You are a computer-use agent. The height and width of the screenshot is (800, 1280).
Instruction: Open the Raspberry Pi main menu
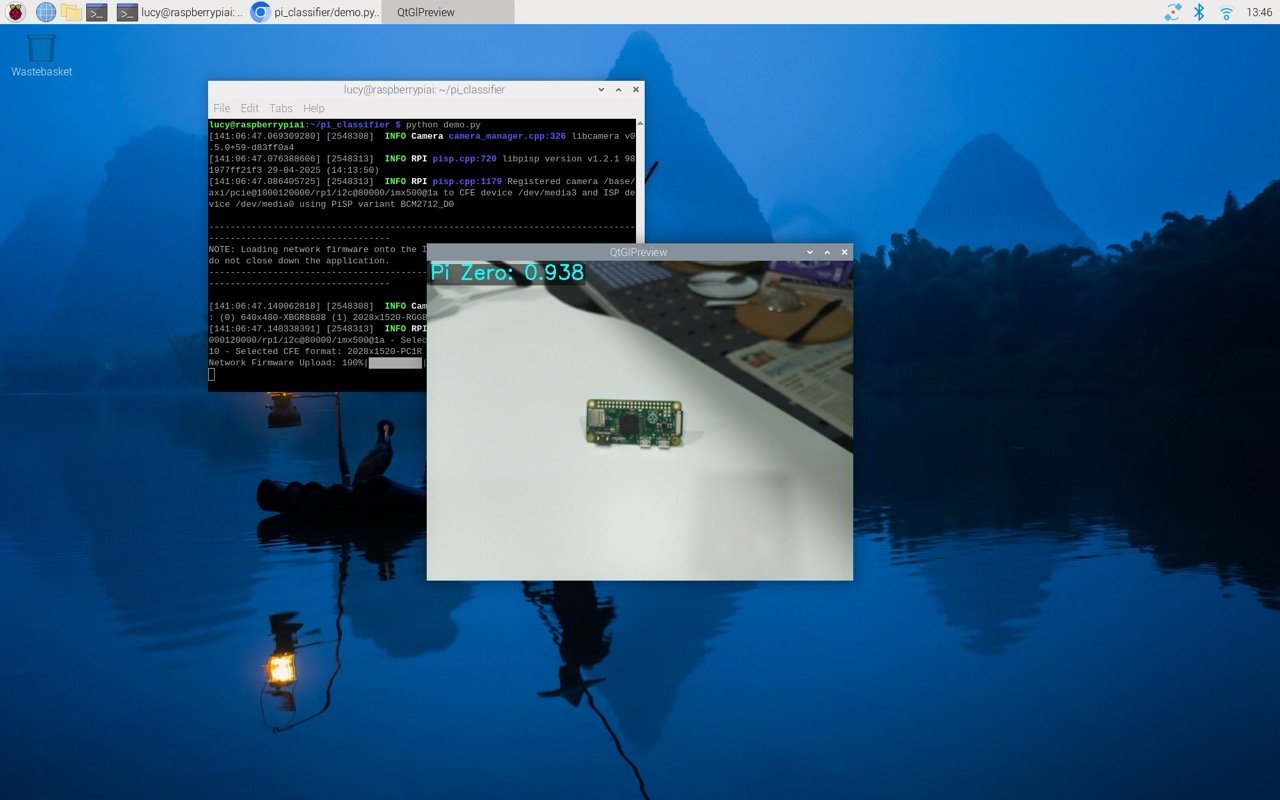(16, 12)
